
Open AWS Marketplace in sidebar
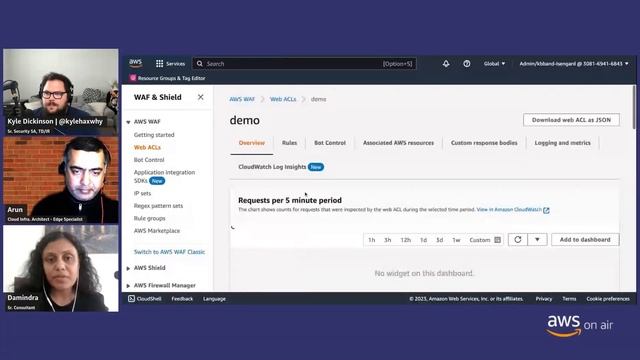(x=157, y=231)
